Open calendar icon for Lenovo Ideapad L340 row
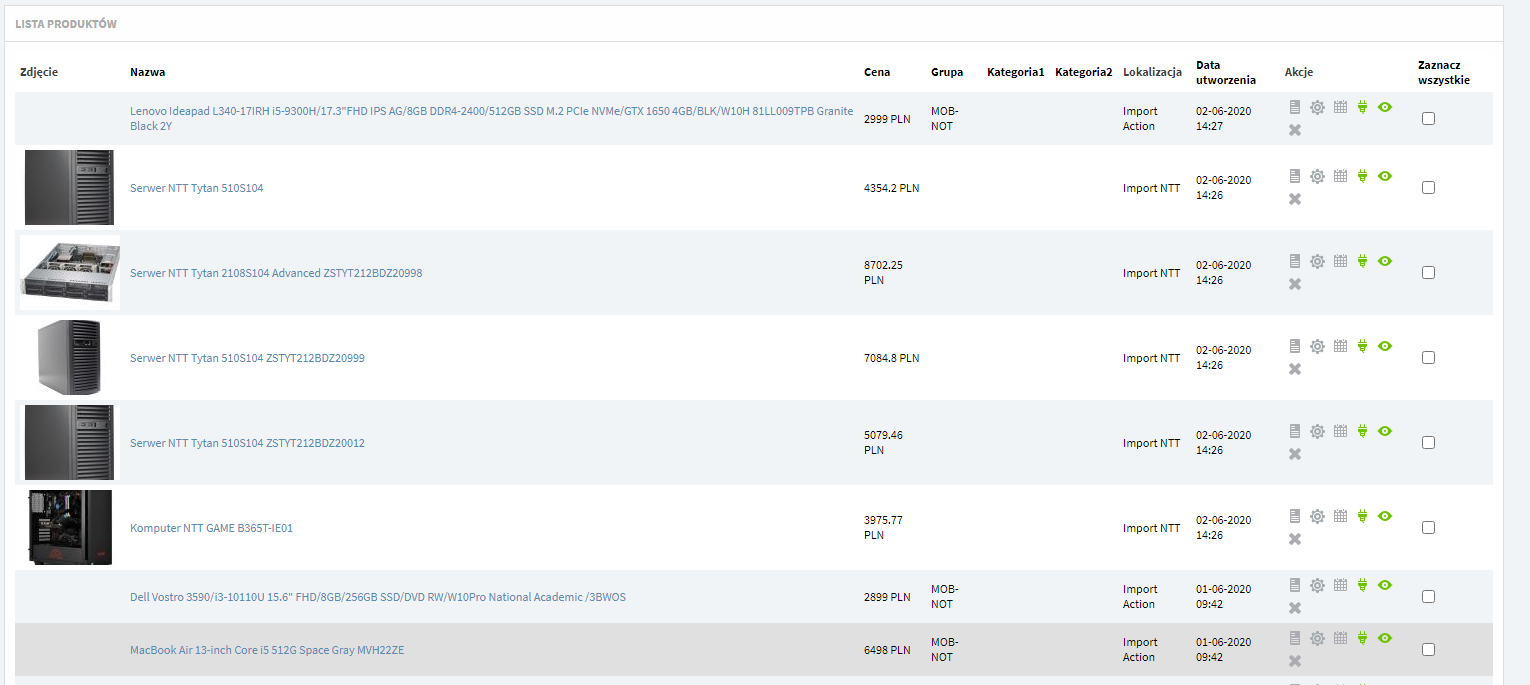This screenshot has width=1530, height=685. [1341, 107]
